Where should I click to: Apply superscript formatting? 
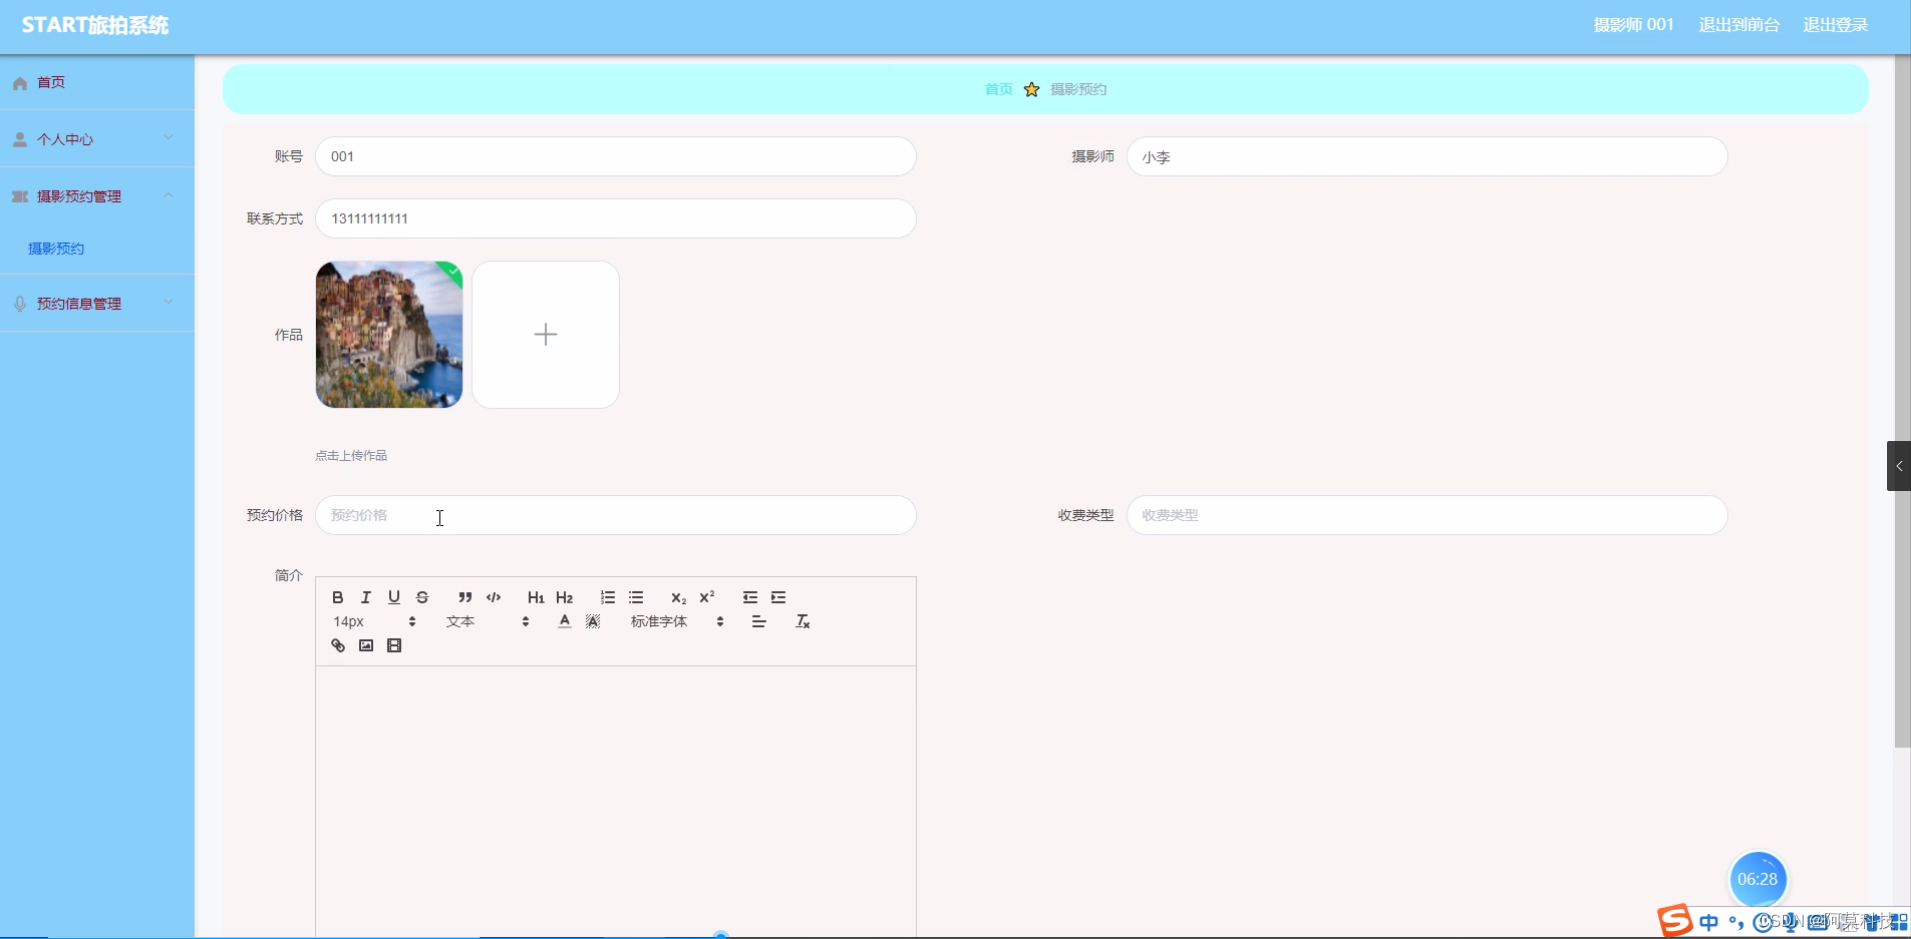point(707,596)
